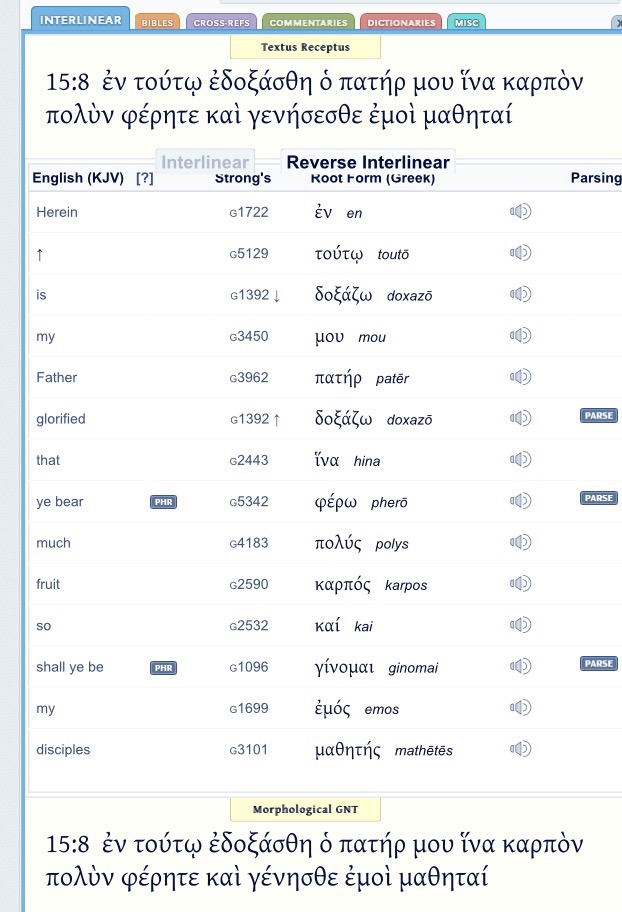Open the Dictionaries tab
Image resolution: width=622 pixels, height=912 pixels.
(x=401, y=22)
